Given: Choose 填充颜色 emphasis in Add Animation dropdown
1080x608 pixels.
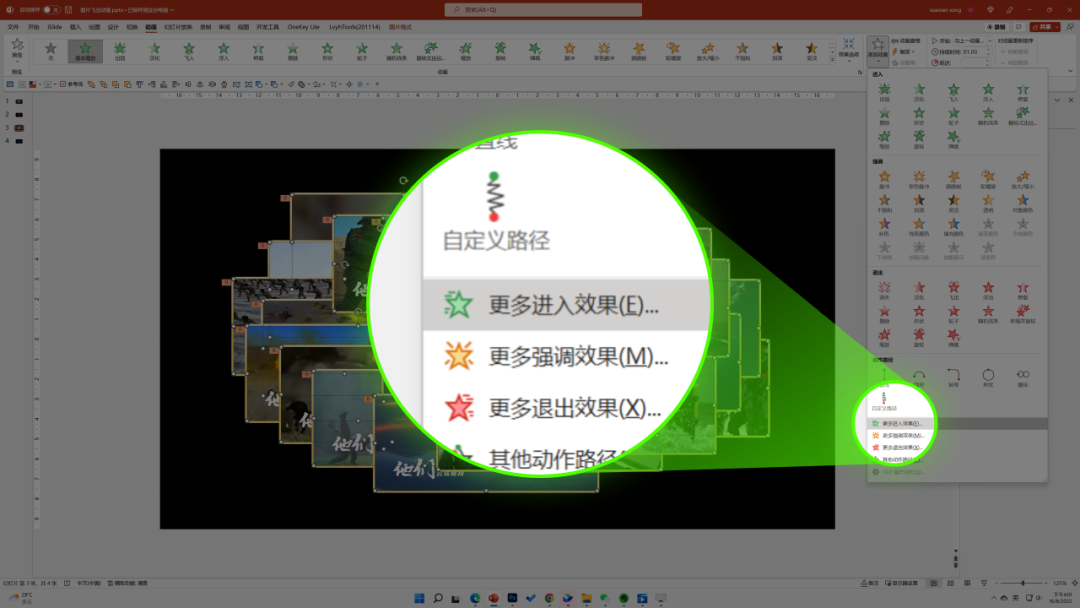Looking at the screenshot, I should point(953,227).
